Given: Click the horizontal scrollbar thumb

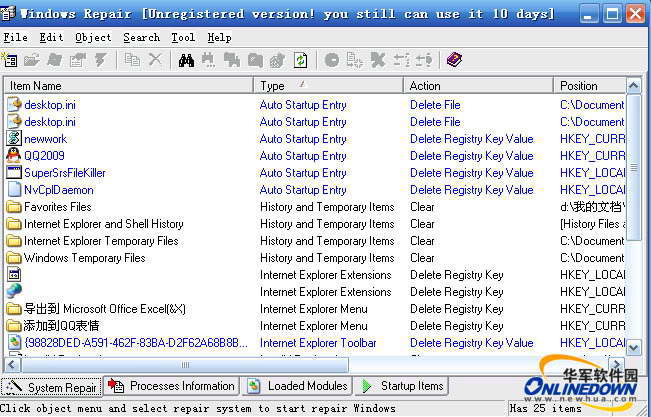Looking at the screenshot, I should pyautogui.click(x=185, y=365).
